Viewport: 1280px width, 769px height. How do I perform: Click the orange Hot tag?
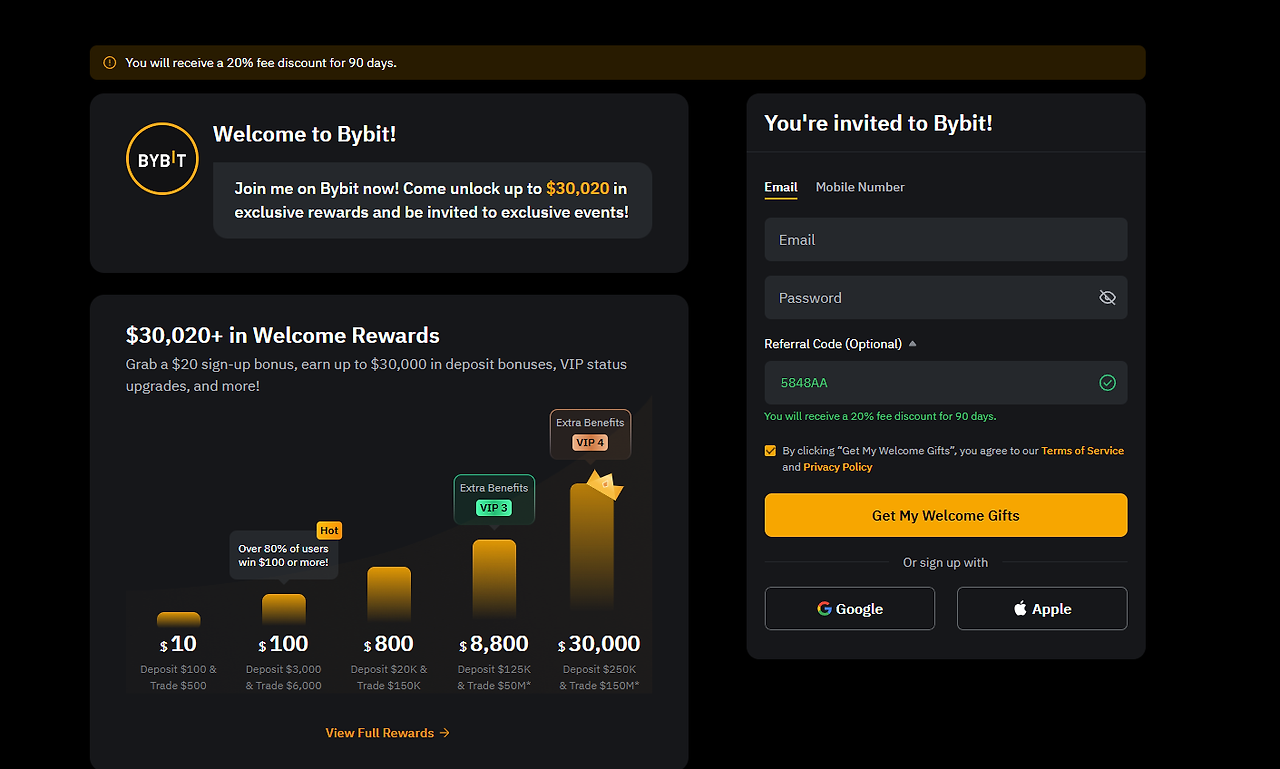pos(329,531)
